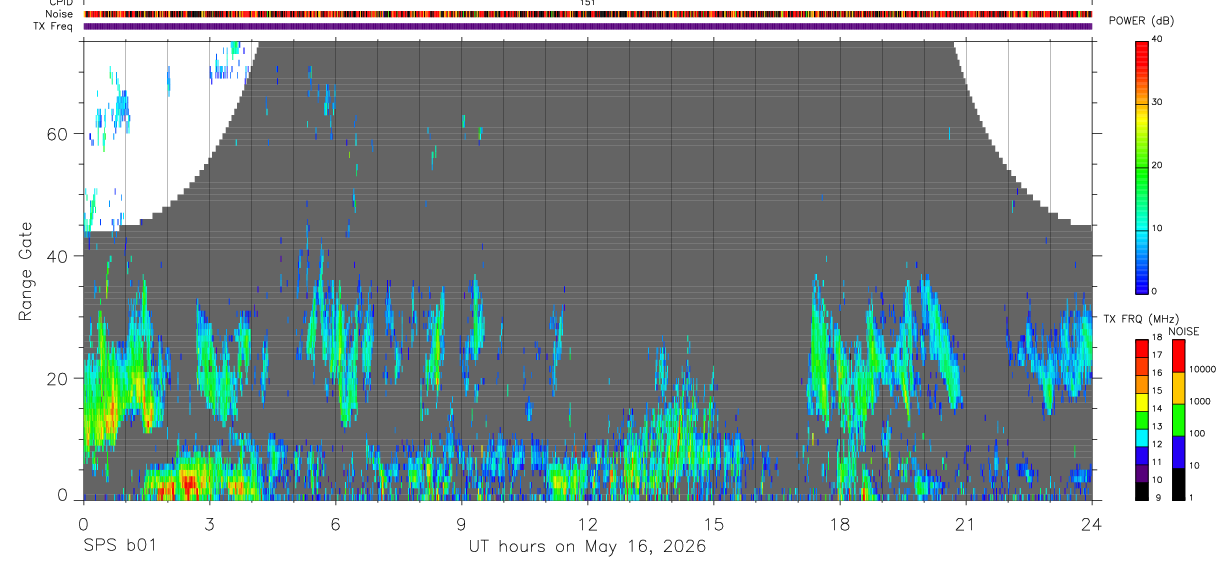Click the 12 UT hour axis label
The image size is (1228, 567).
[x=588, y=523]
